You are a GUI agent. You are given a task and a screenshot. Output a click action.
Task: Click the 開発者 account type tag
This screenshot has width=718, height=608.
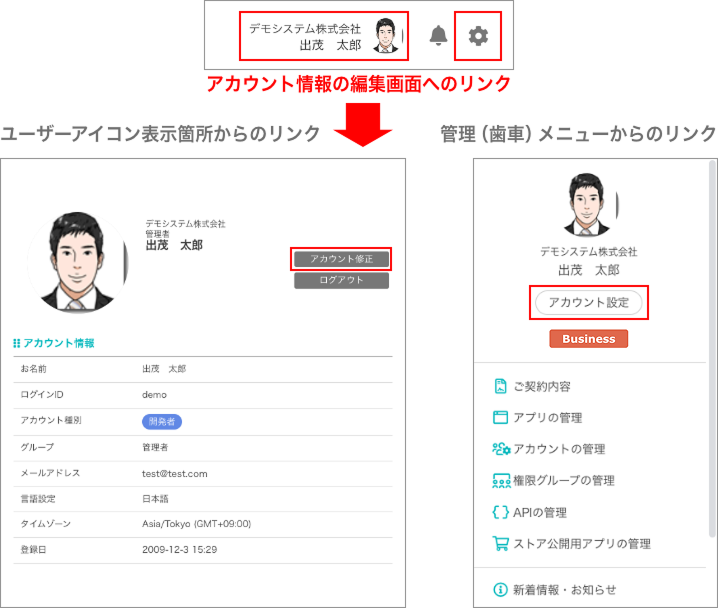(162, 421)
